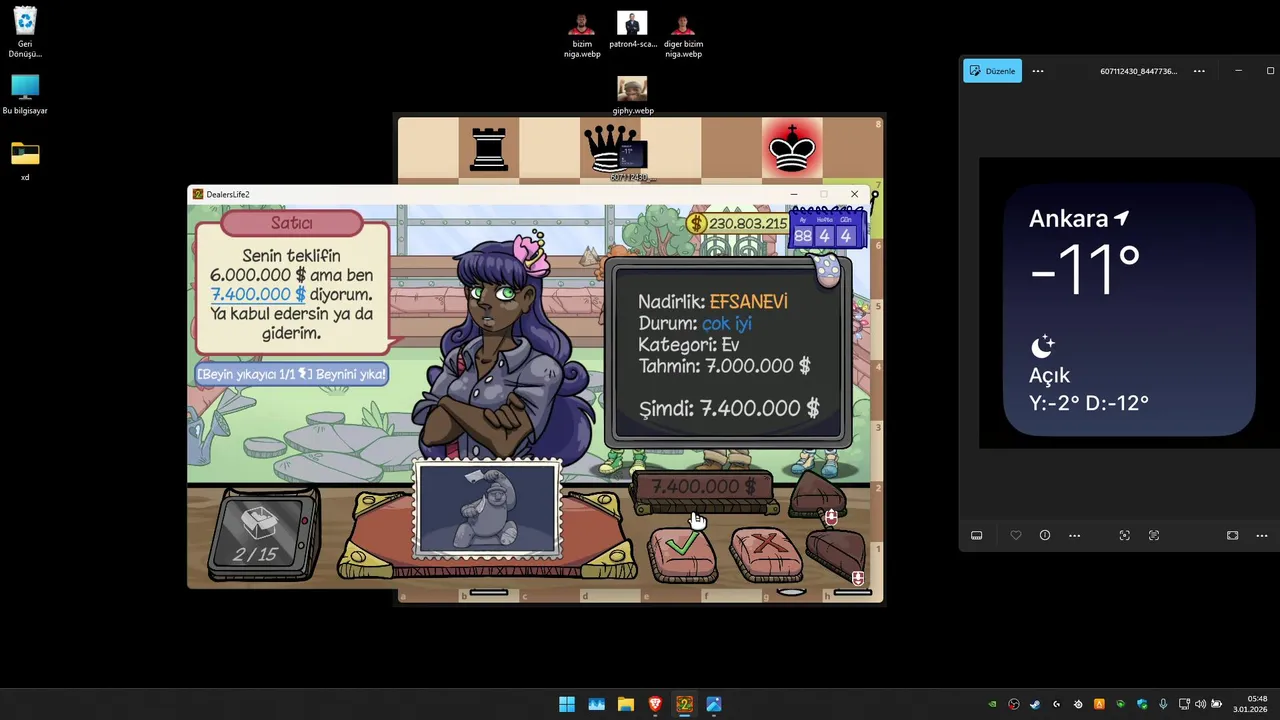Select the diger bizim niga.webp file

click(x=683, y=35)
